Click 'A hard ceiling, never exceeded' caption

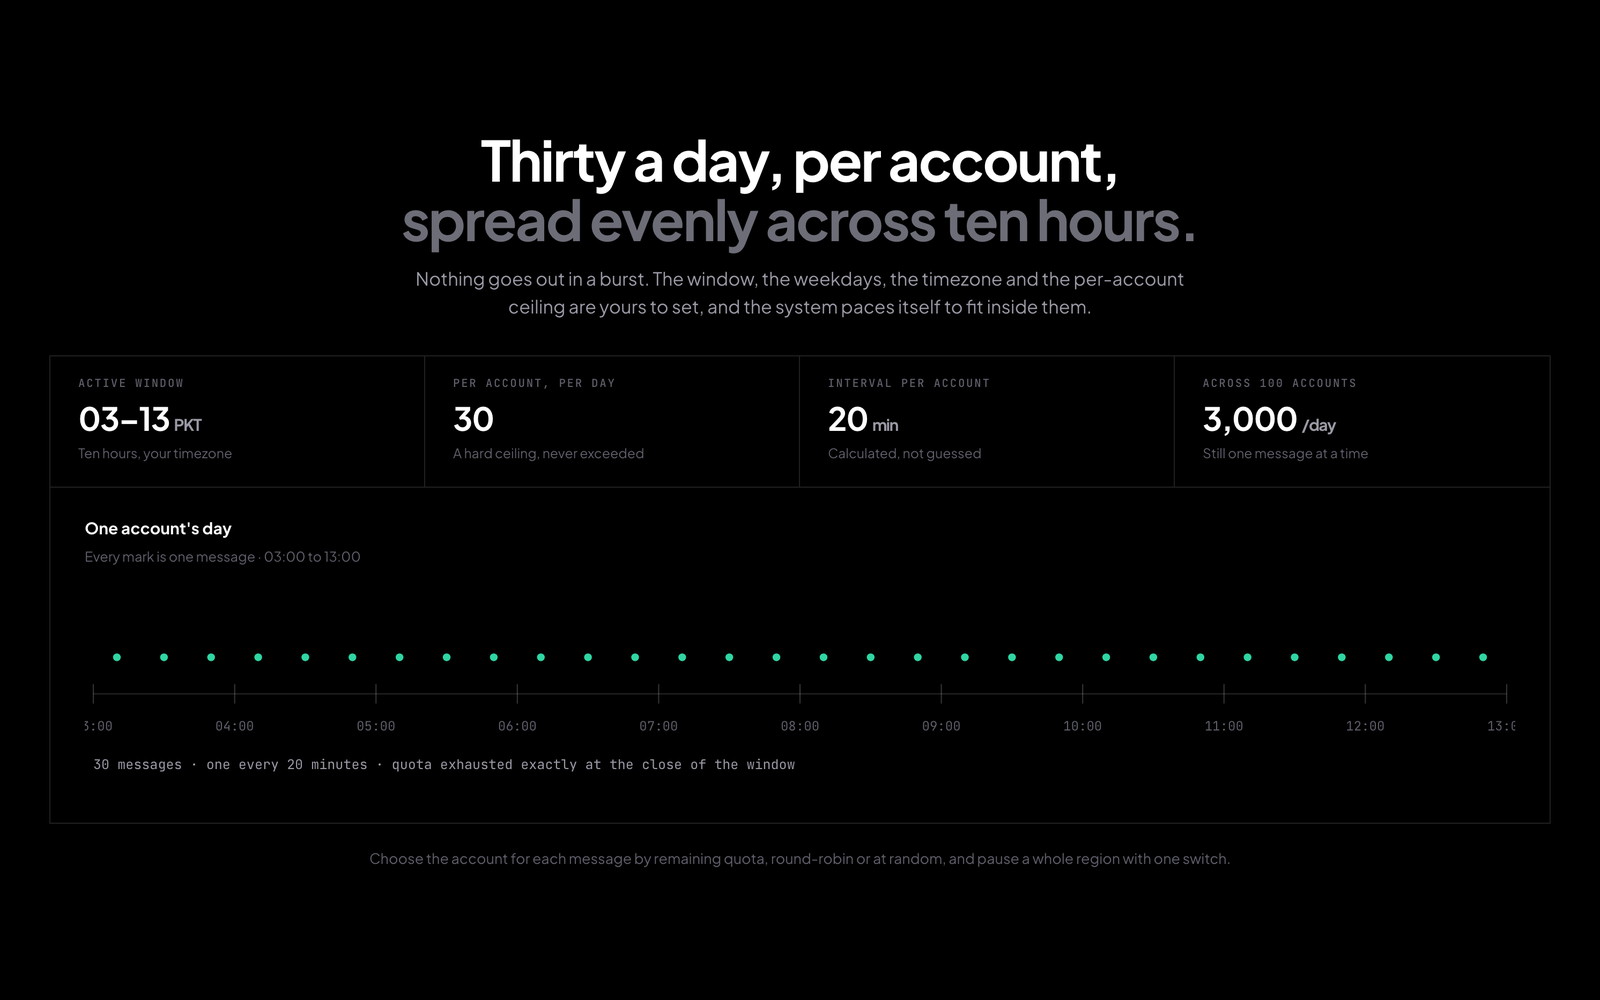548,453
